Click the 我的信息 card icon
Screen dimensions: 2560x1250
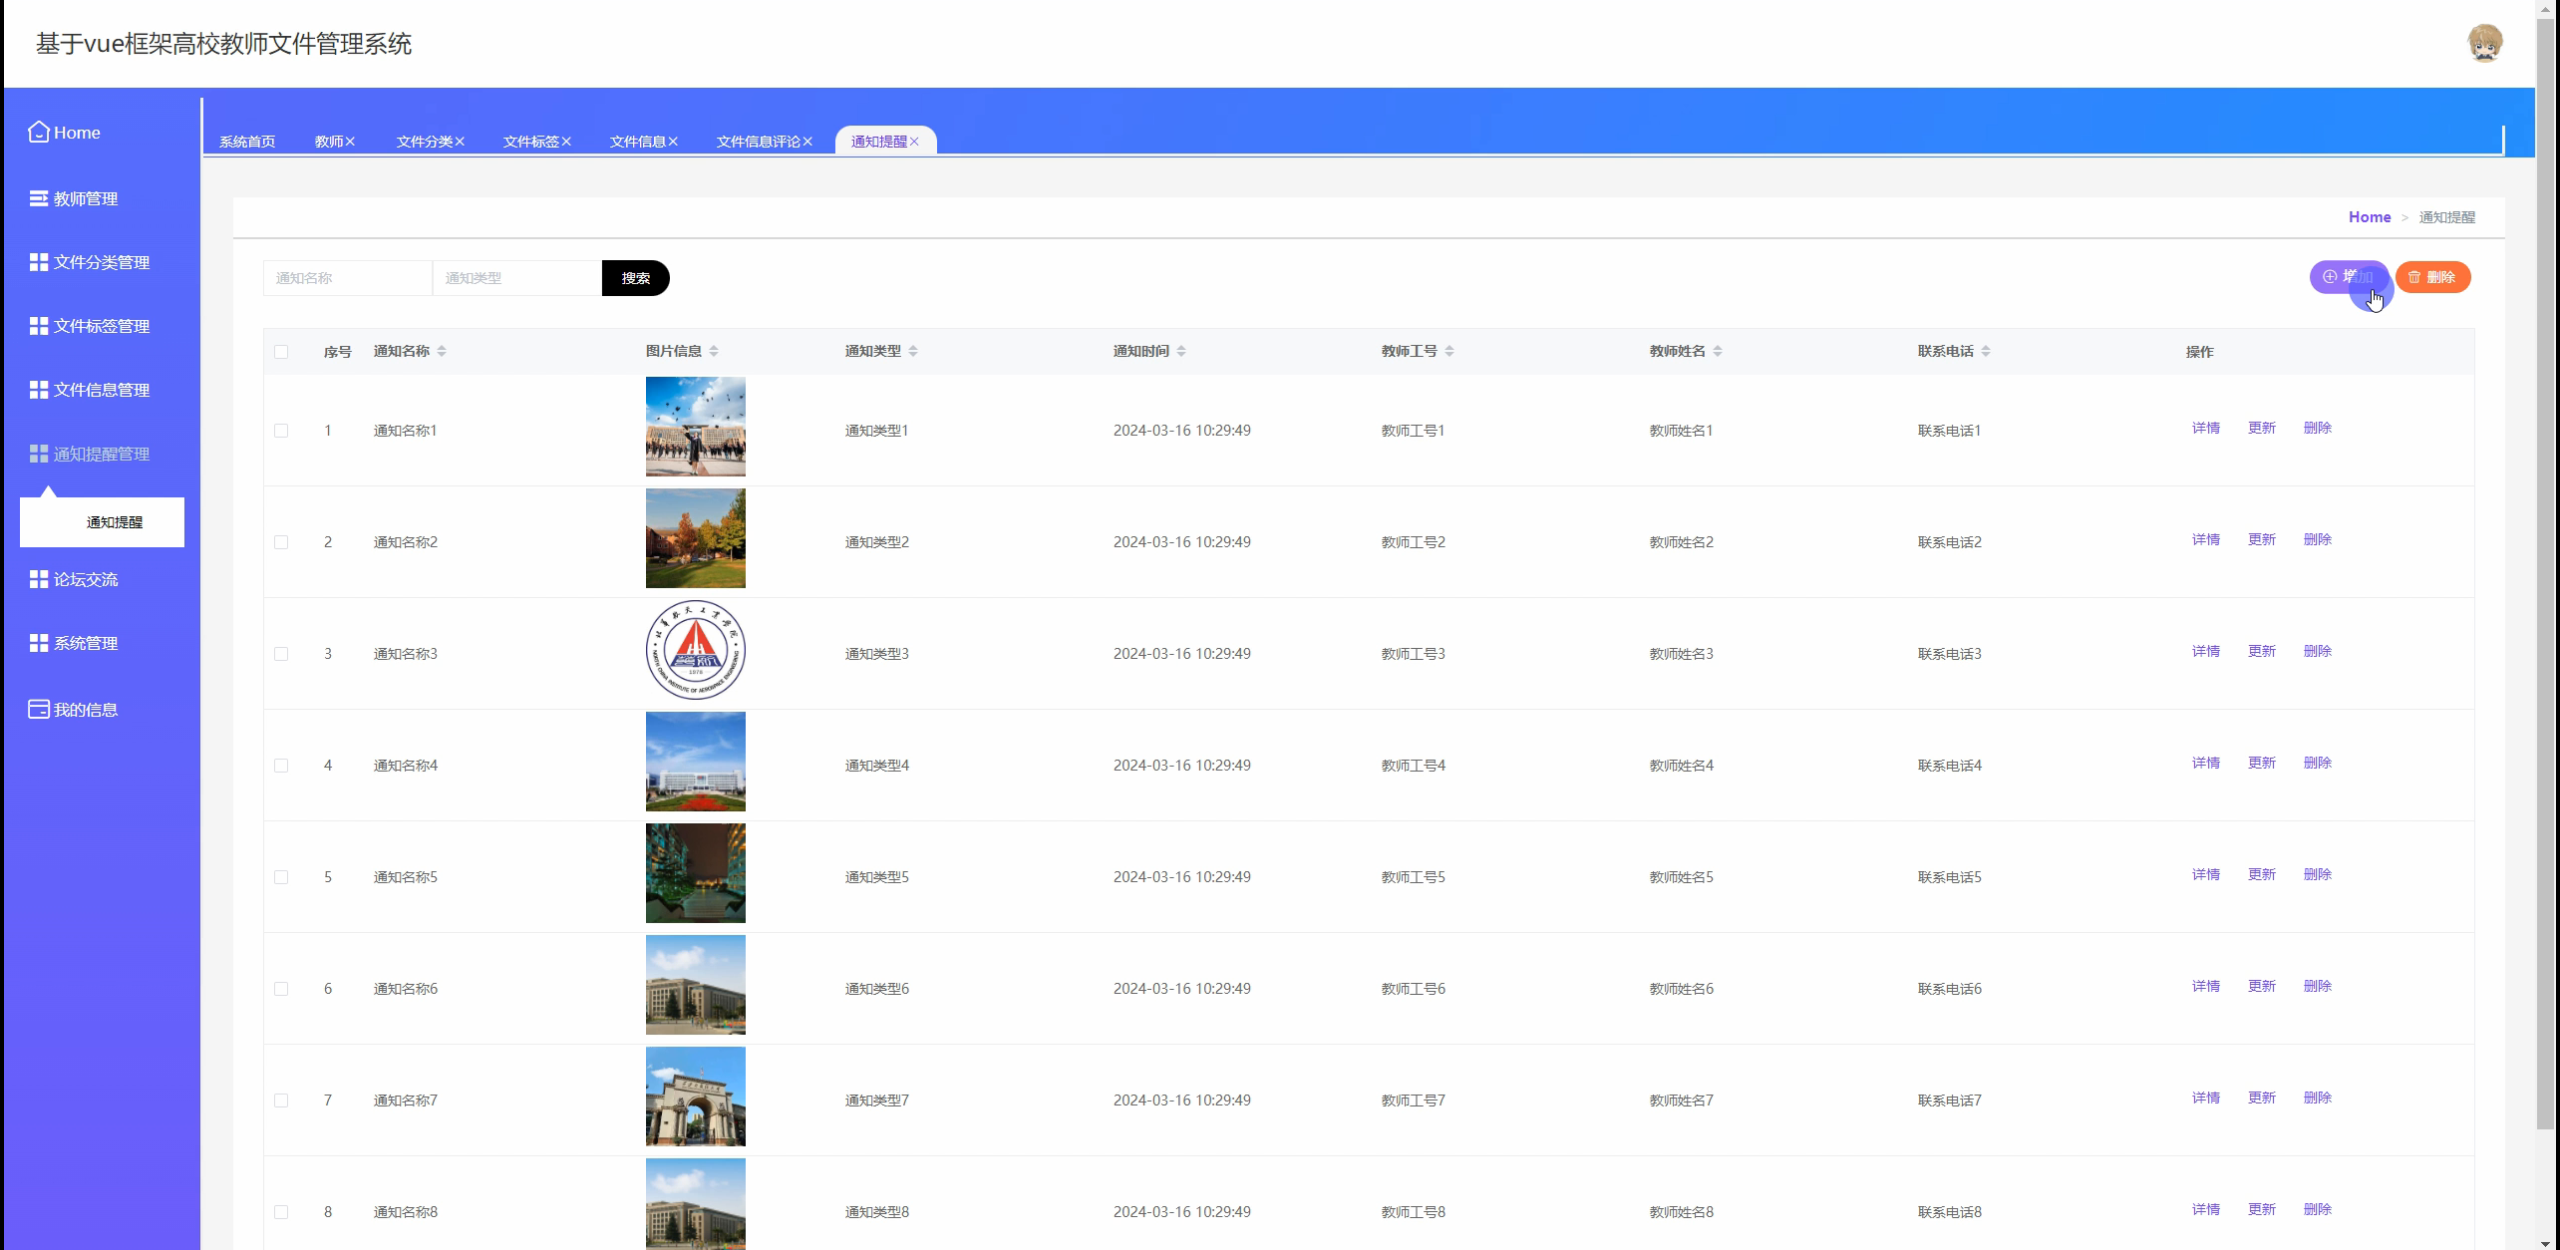pyautogui.click(x=38, y=709)
